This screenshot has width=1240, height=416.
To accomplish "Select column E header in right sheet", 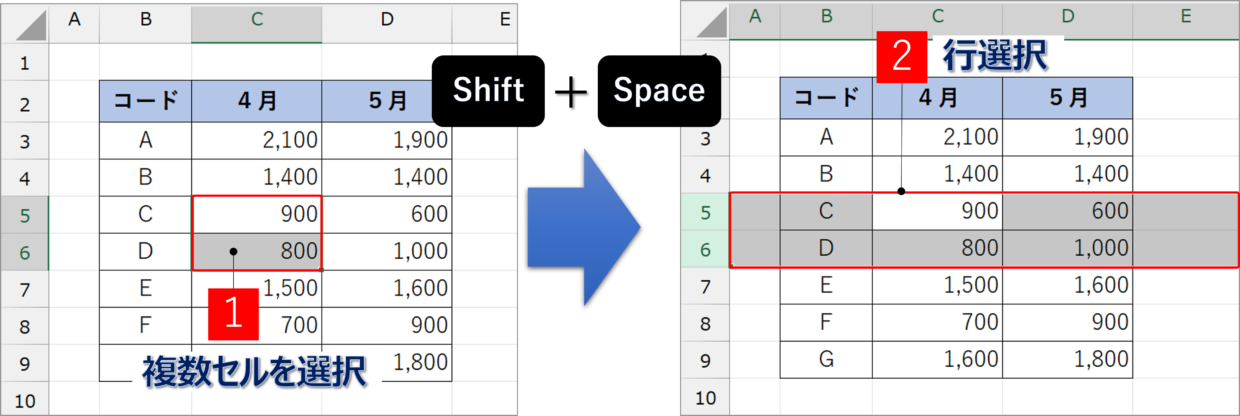I will pos(1185,18).
